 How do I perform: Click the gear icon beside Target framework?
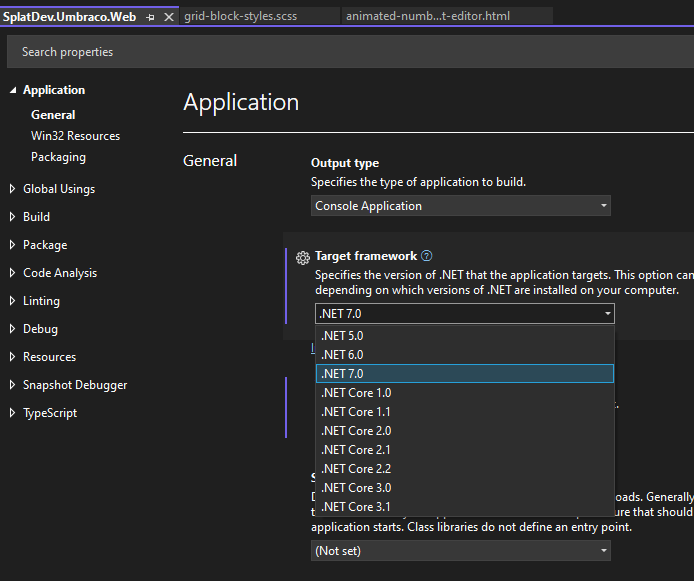click(x=303, y=257)
